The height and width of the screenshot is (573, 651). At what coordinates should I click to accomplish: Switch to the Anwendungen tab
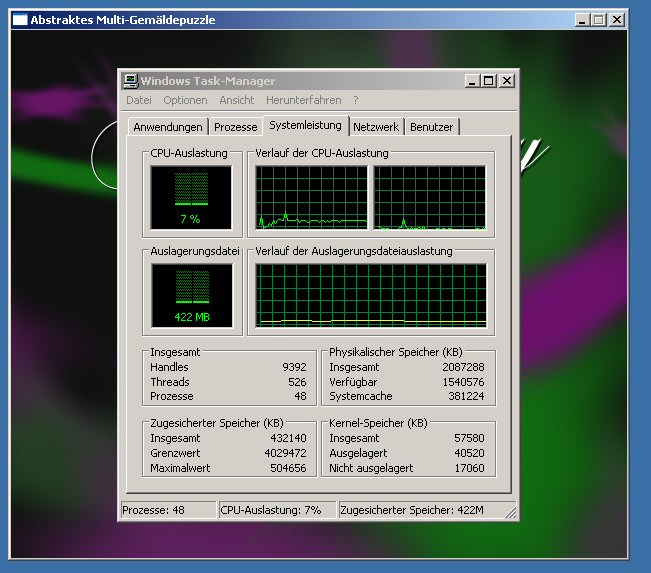168,127
